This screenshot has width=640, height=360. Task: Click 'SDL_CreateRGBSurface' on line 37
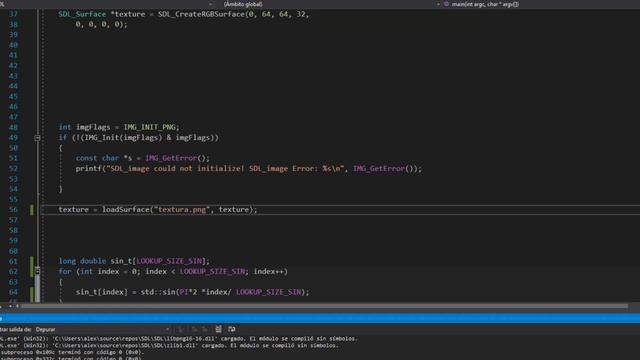201,14
